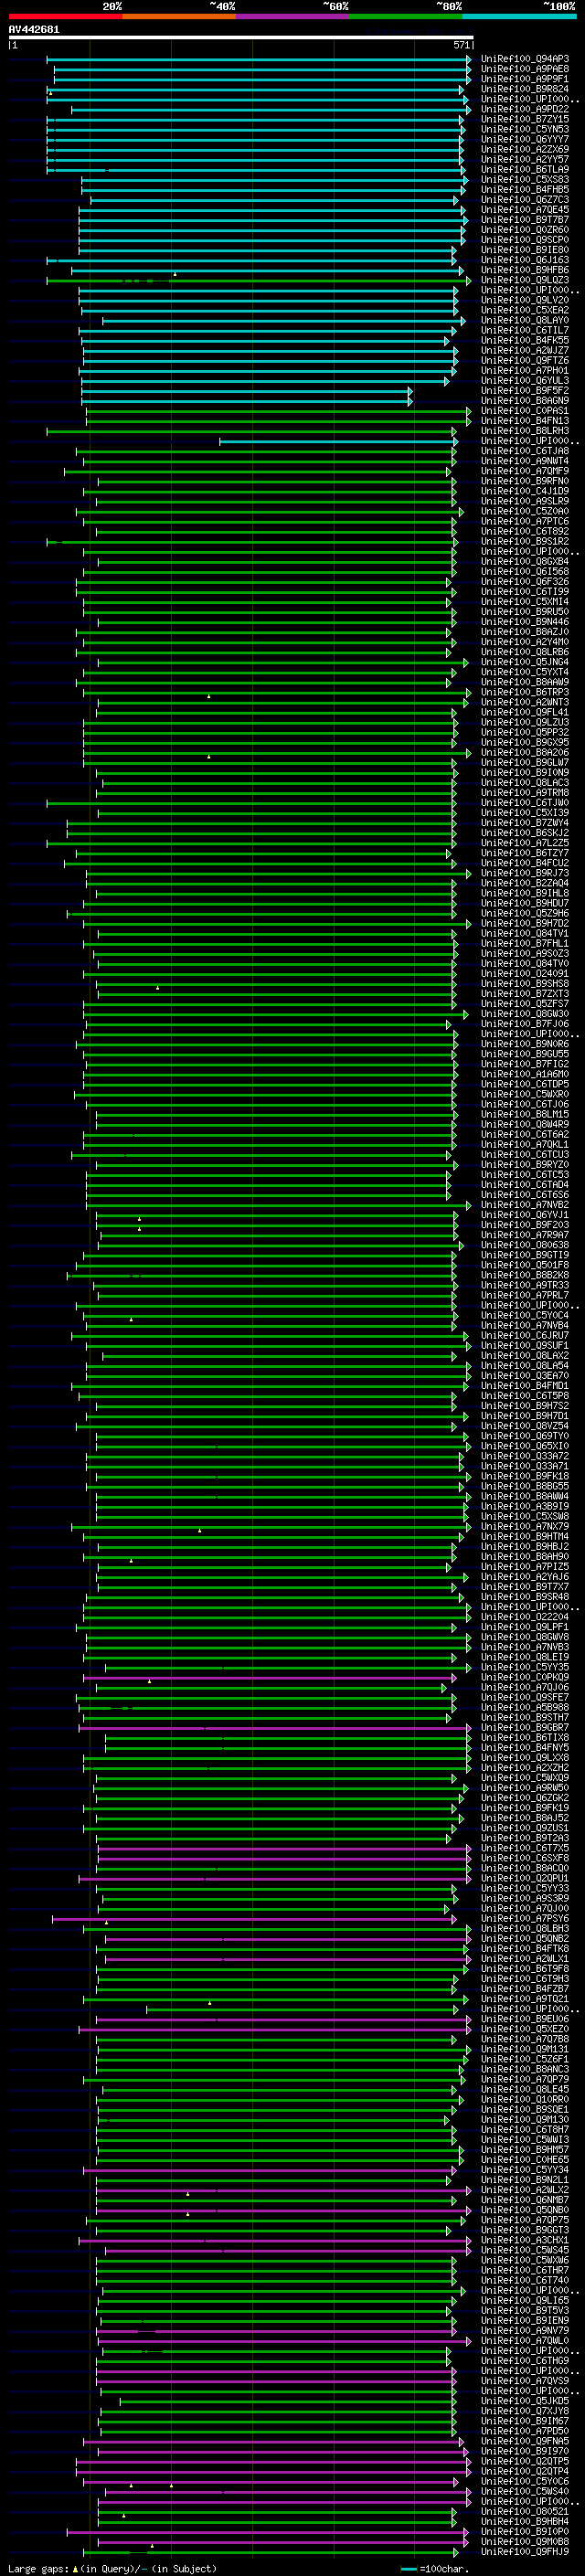Select the UniRef100_Q6YVJ1 hit label
585x2576 pixels.
pyautogui.click(x=525, y=1215)
